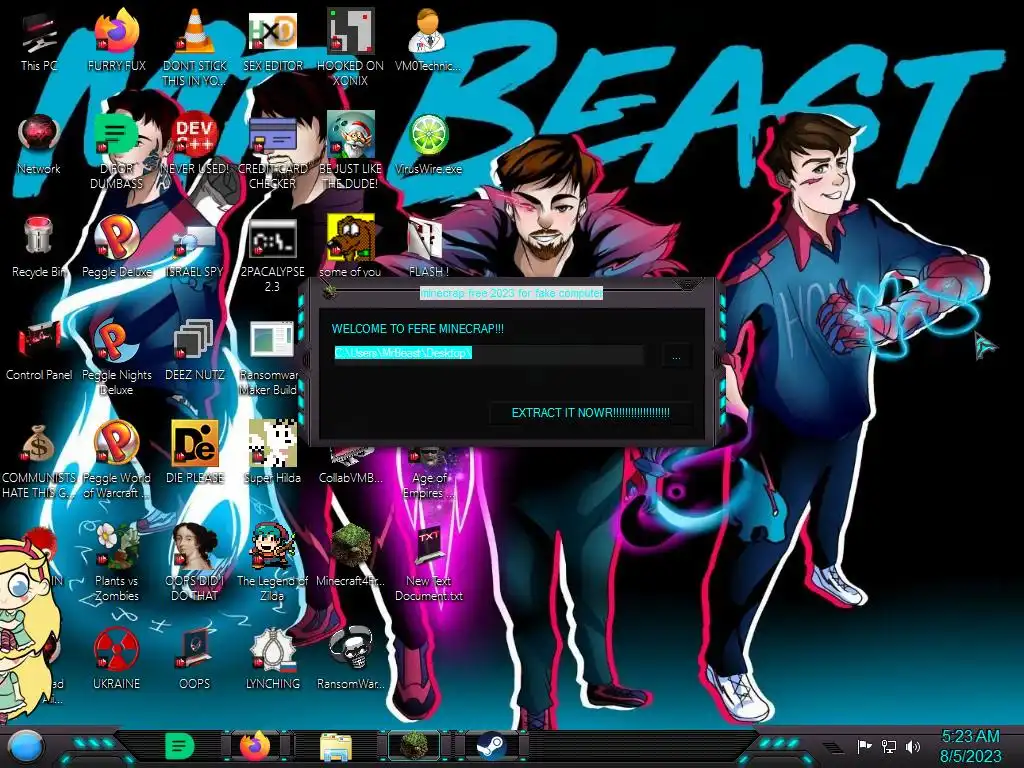Click the EXTRACT IT NOWR button

(x=590, y=413)
